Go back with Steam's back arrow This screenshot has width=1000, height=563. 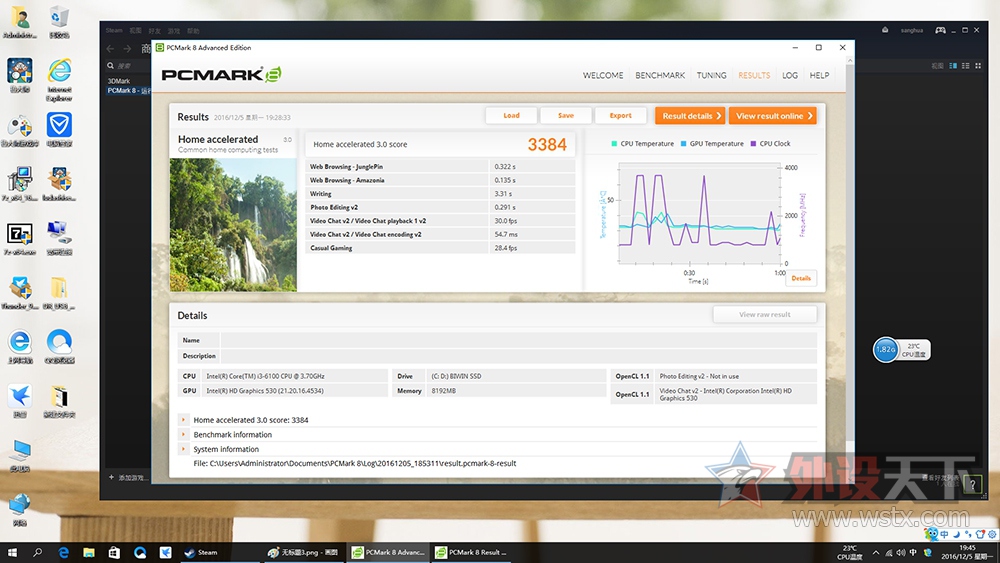[110, 48]
